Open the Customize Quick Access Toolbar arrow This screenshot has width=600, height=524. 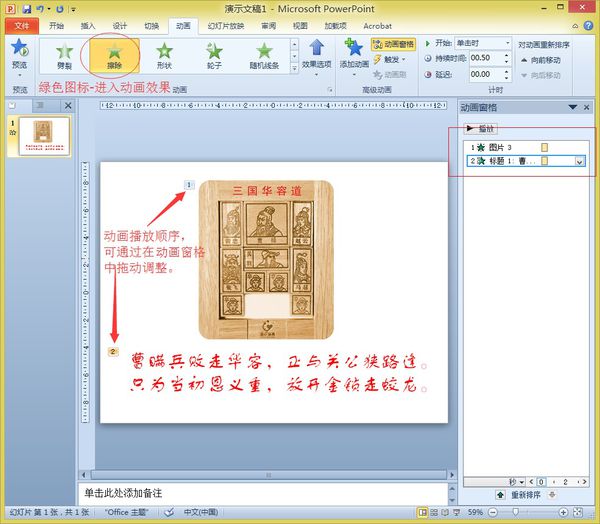73,9
